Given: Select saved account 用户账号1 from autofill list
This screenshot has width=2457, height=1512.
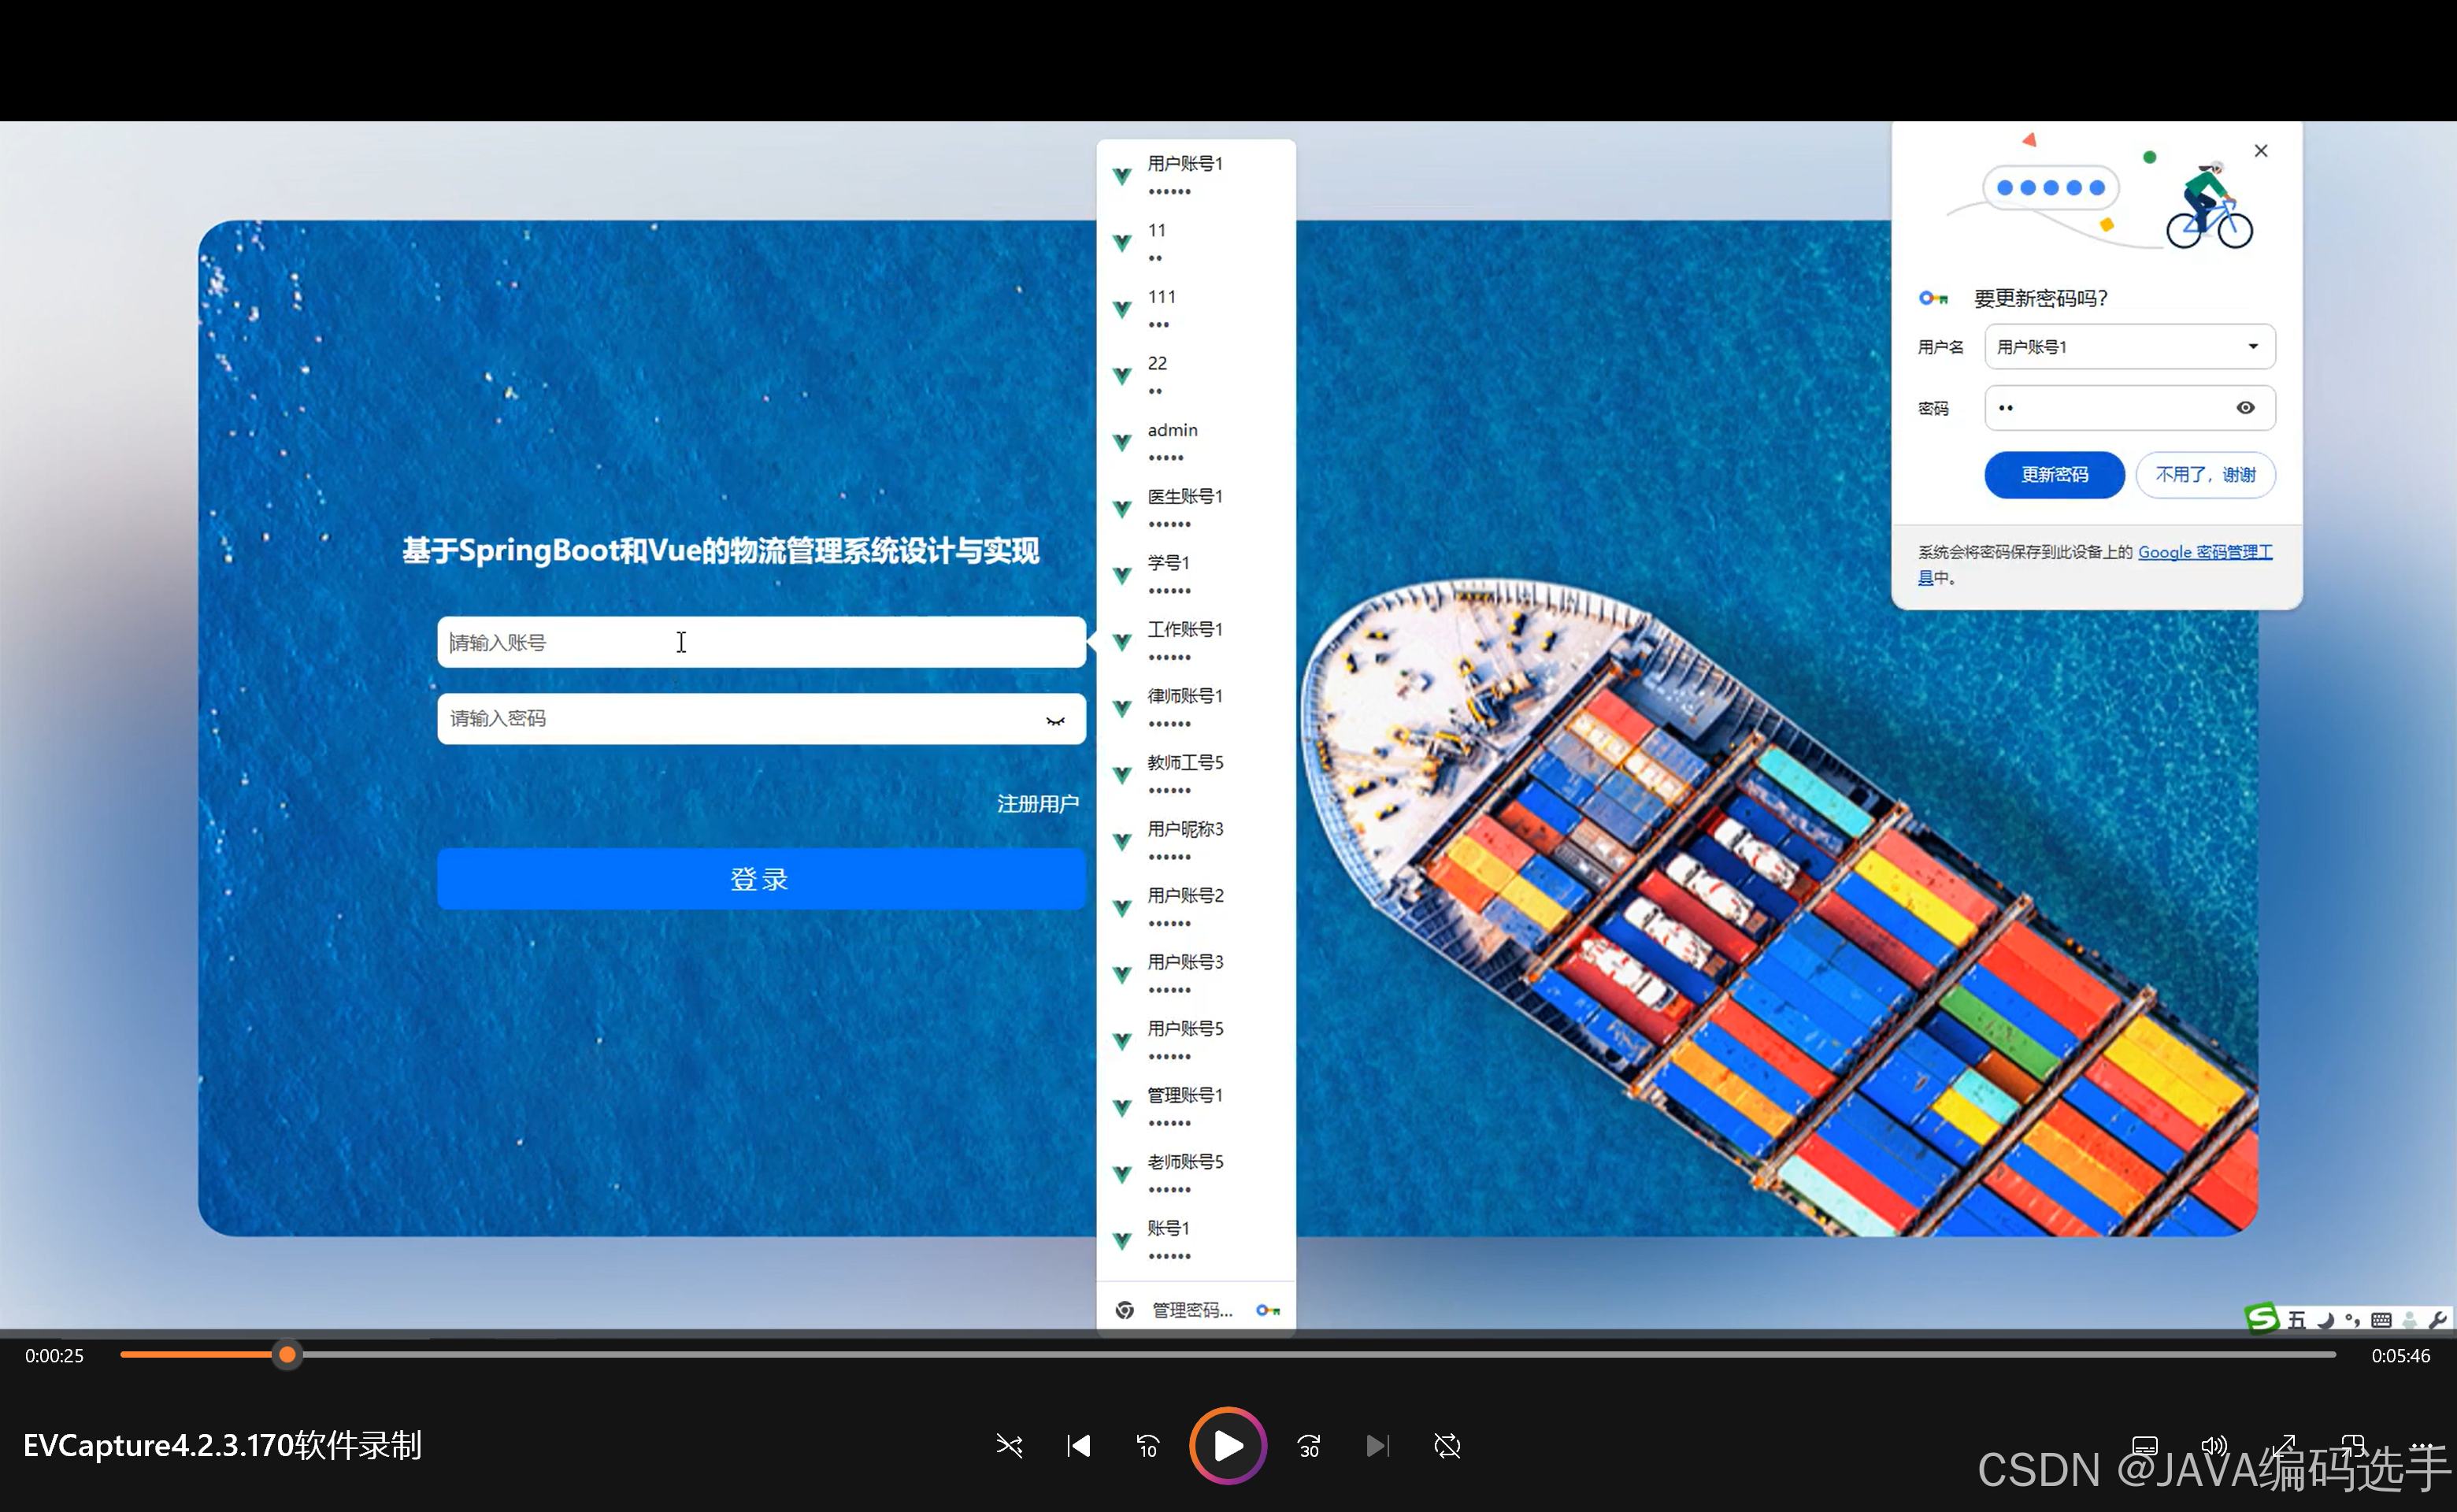Looking at the screenshot, I should [1196, 176].
